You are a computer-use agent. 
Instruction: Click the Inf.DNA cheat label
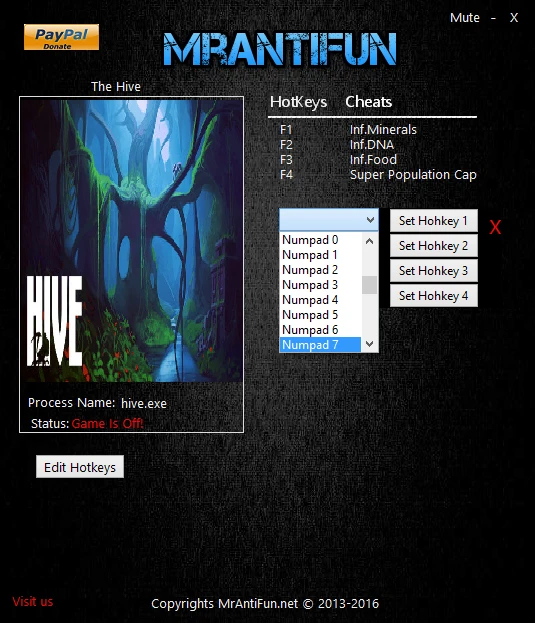(372, 145)
